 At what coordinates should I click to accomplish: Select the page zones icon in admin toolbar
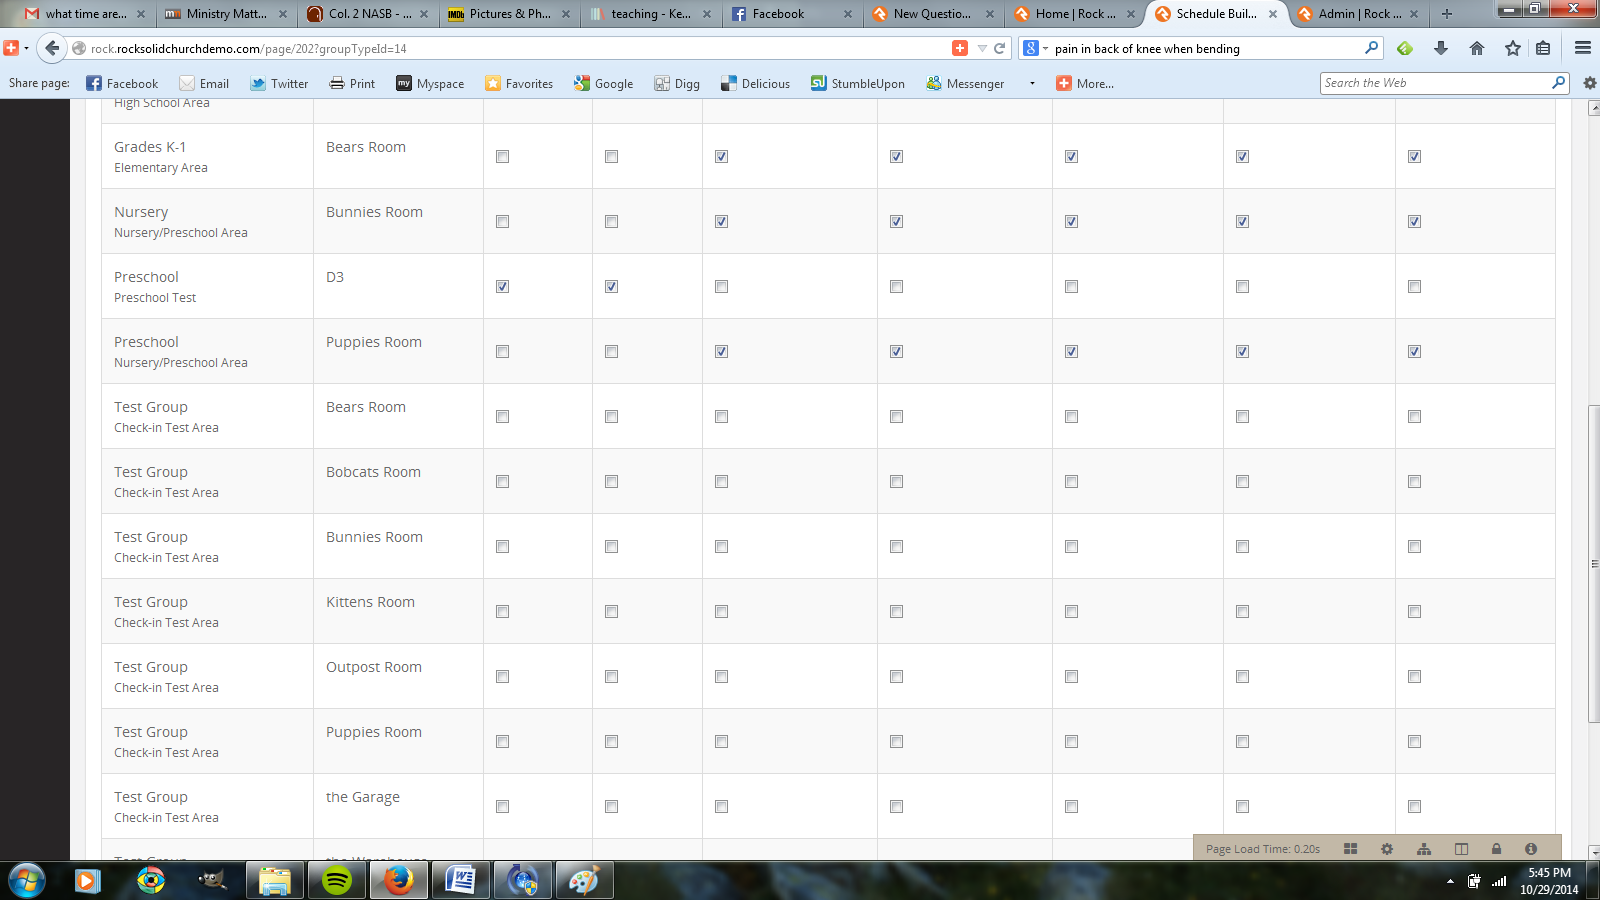(1460, 849)
